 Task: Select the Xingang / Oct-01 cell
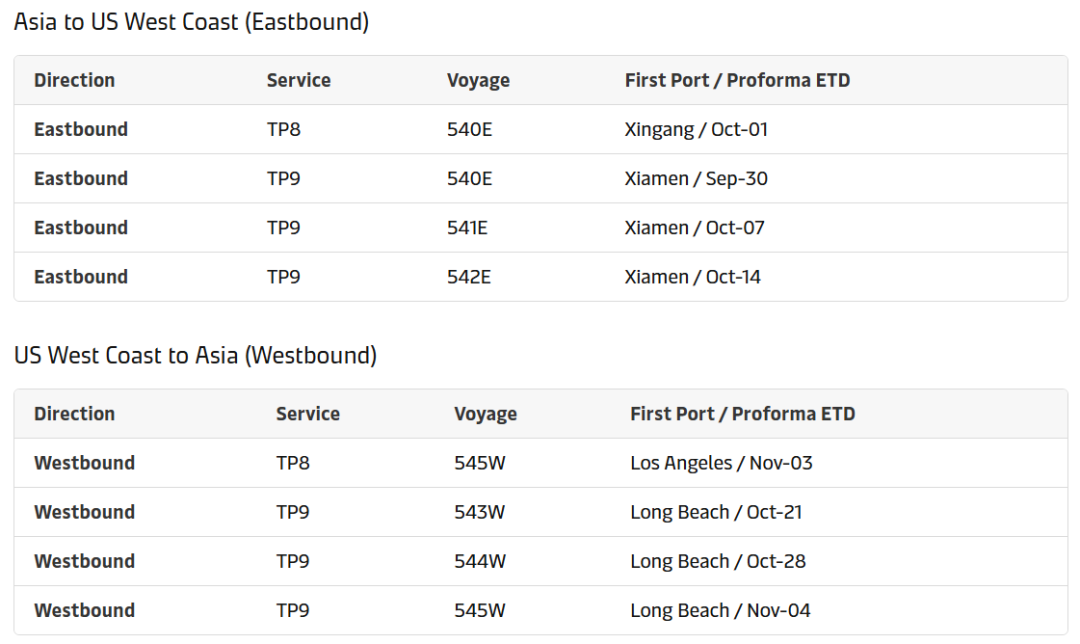pos(696,130)
